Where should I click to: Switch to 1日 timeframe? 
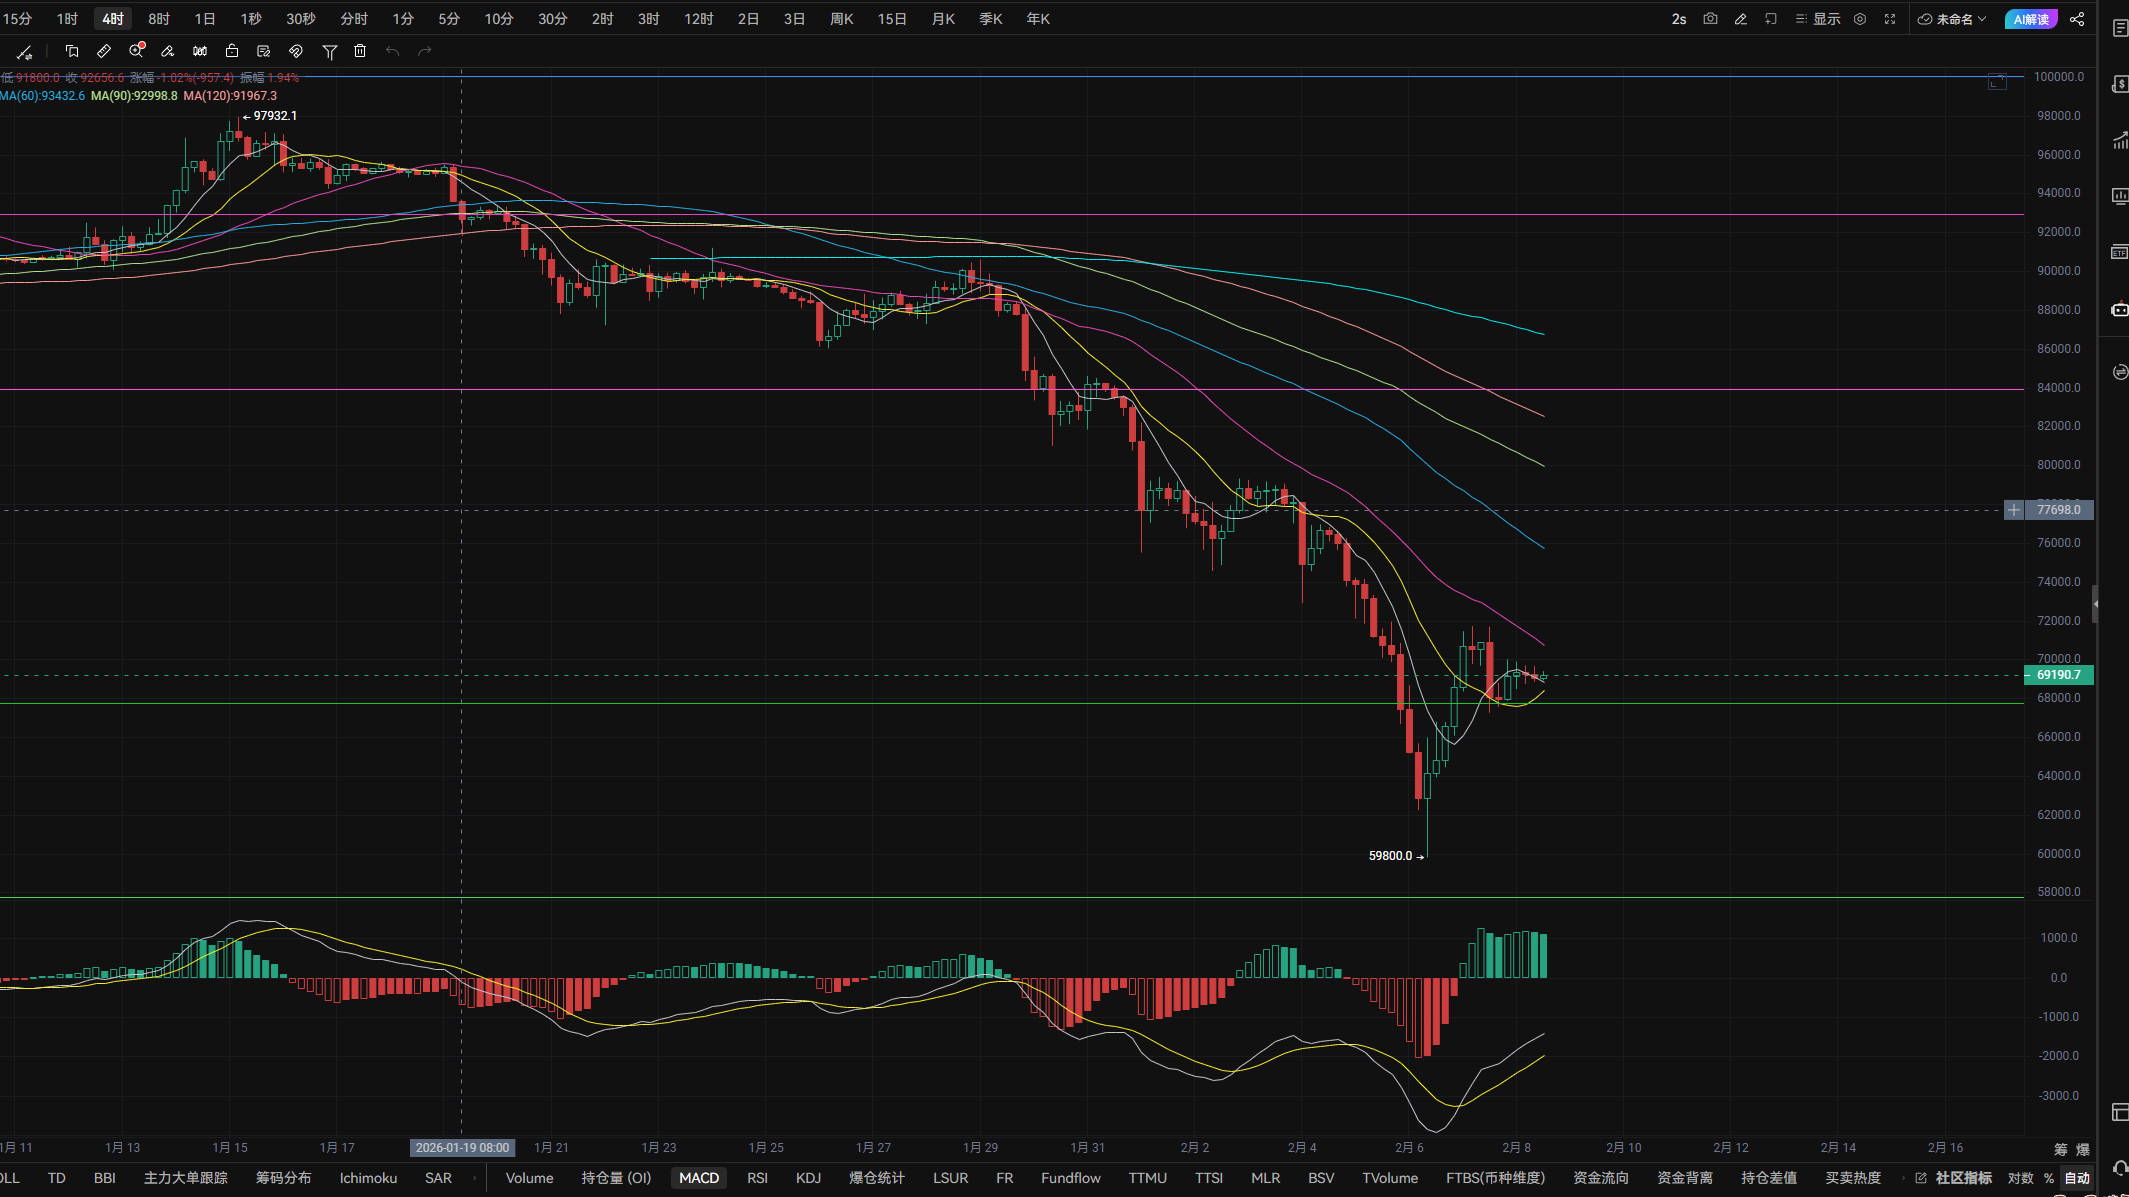(204, 19)
